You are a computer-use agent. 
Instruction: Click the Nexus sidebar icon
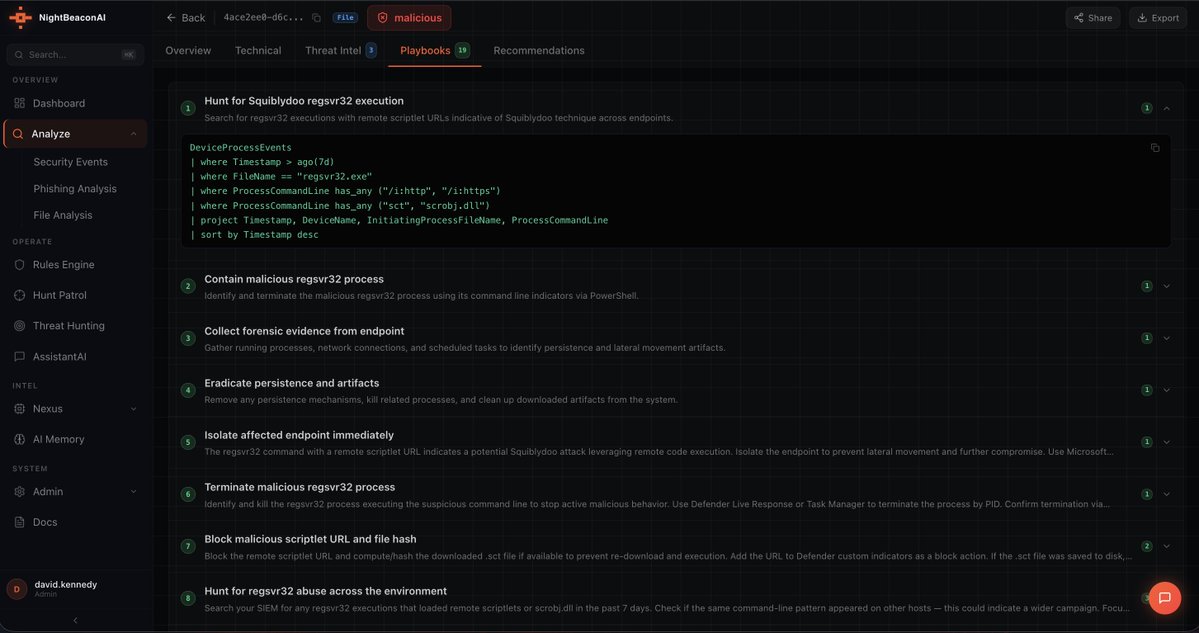(x=19, y=409)
